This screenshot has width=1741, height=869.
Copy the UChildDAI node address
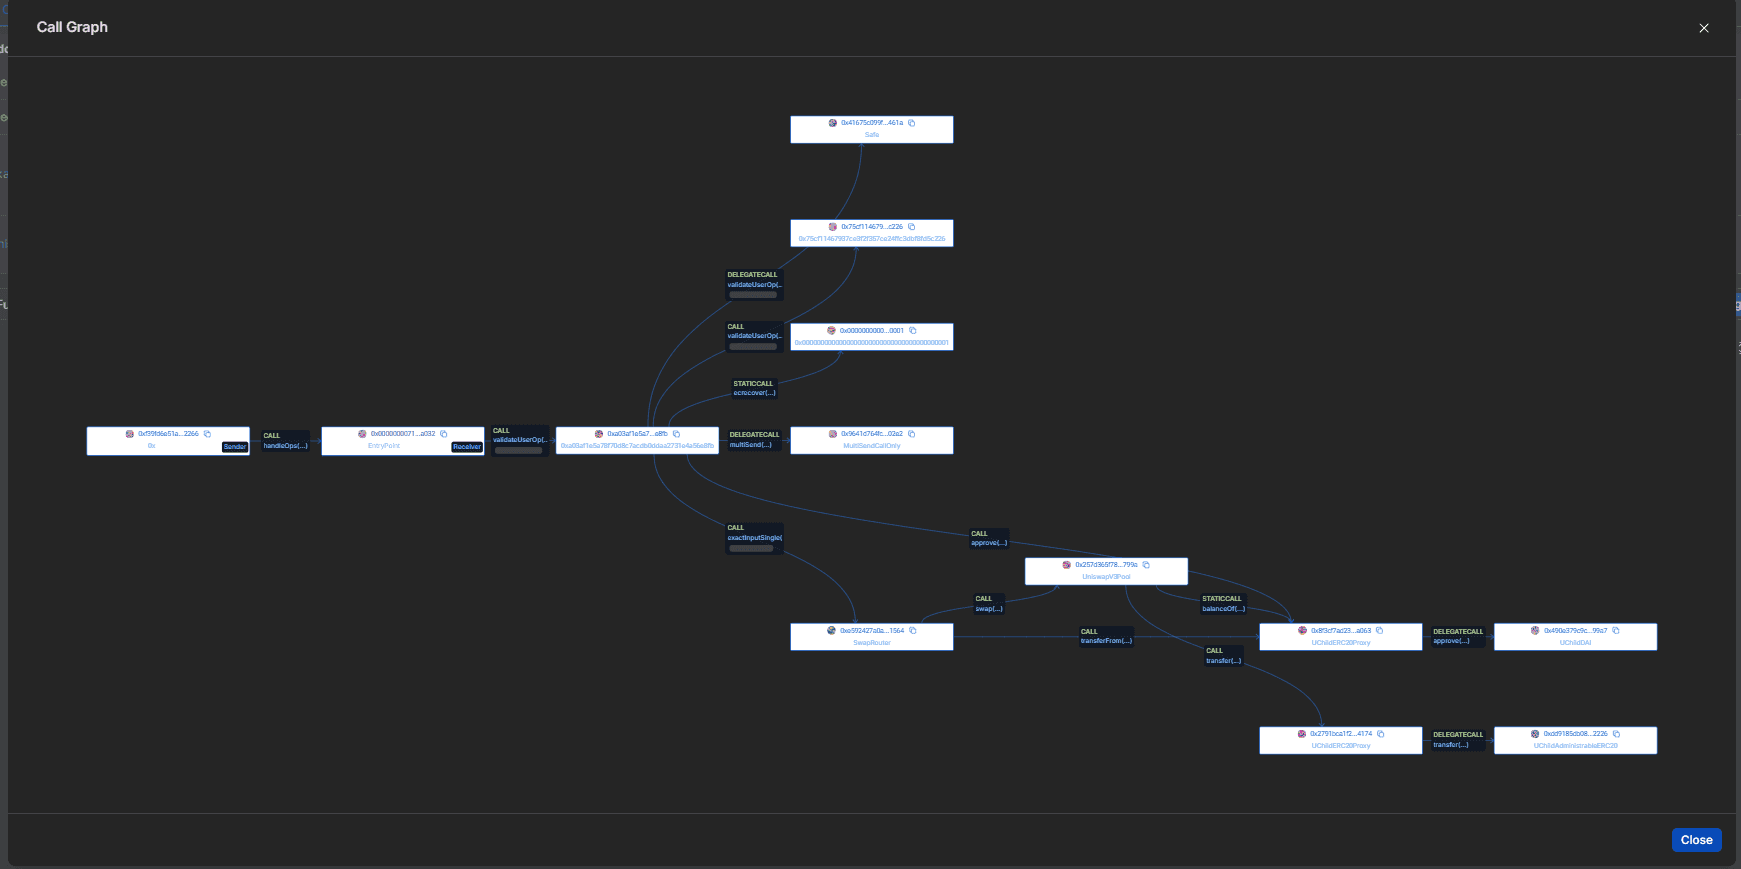click(1616, 631)
